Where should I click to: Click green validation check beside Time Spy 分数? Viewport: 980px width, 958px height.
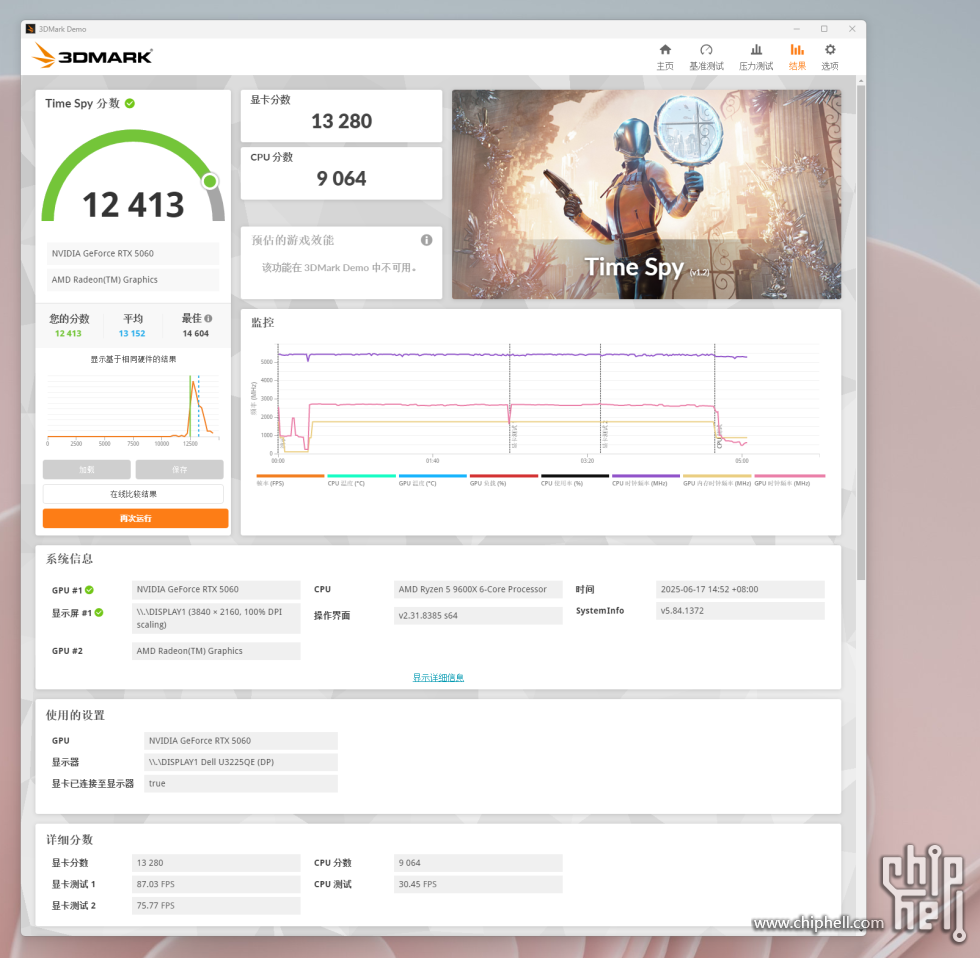[x=129, y=103]
